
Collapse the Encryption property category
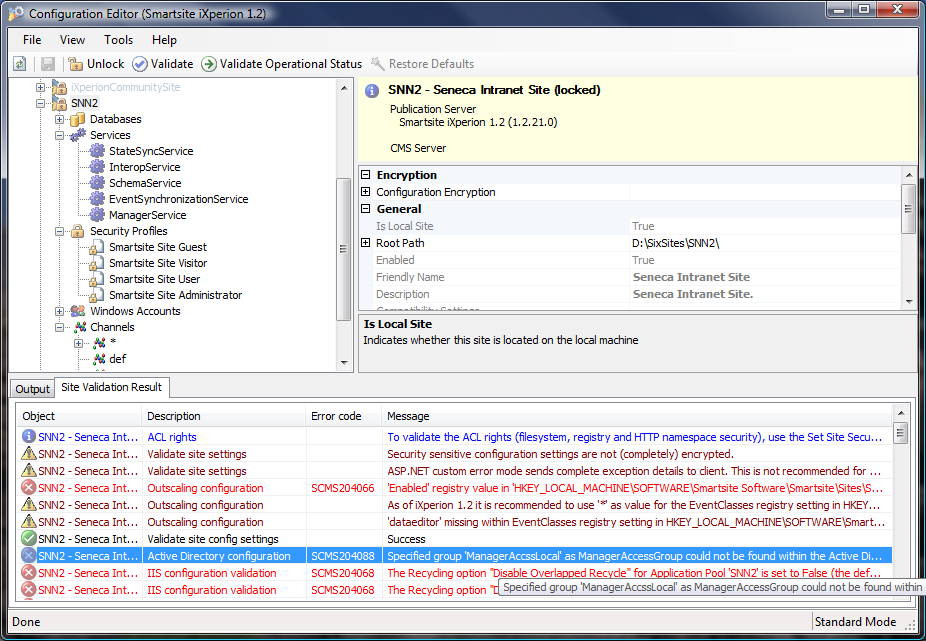(366, 175)
